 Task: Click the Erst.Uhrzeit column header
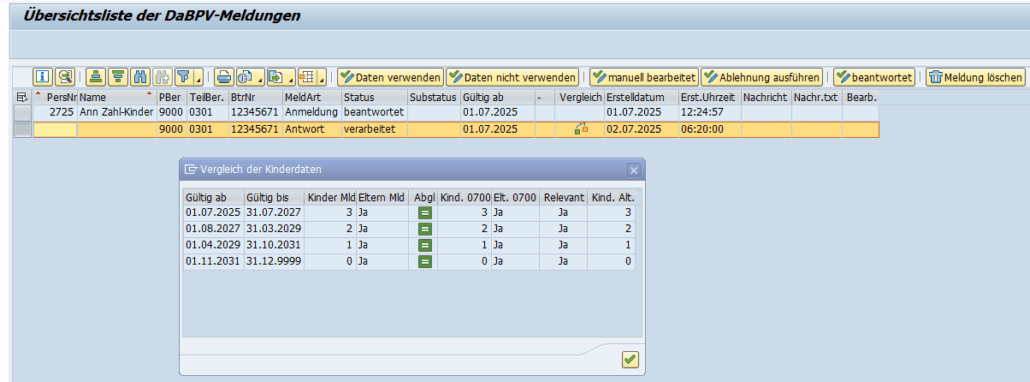tap(709, 97)
